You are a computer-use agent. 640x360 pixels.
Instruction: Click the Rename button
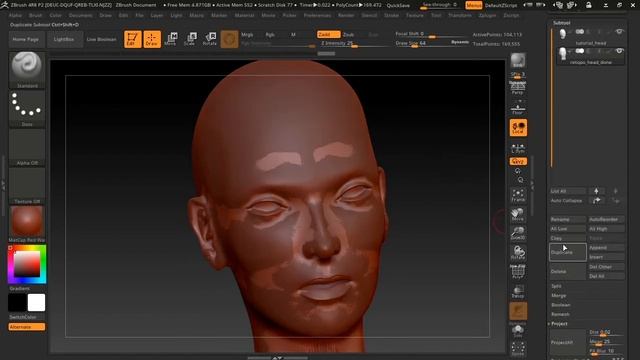pyautogui.click(x=568, y=220)
